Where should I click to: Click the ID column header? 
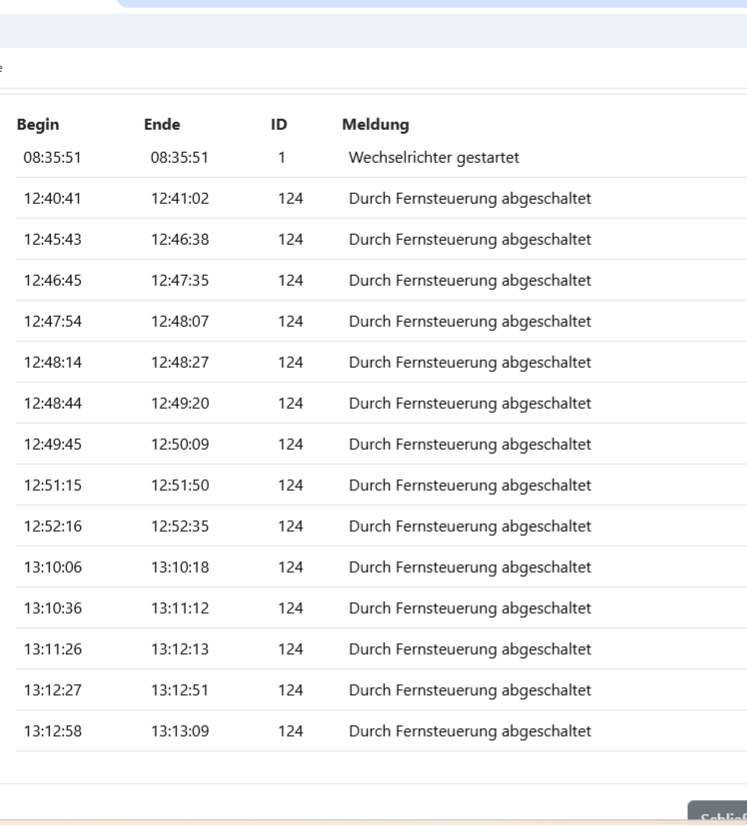pyautogui.click(x=279, y=125)
